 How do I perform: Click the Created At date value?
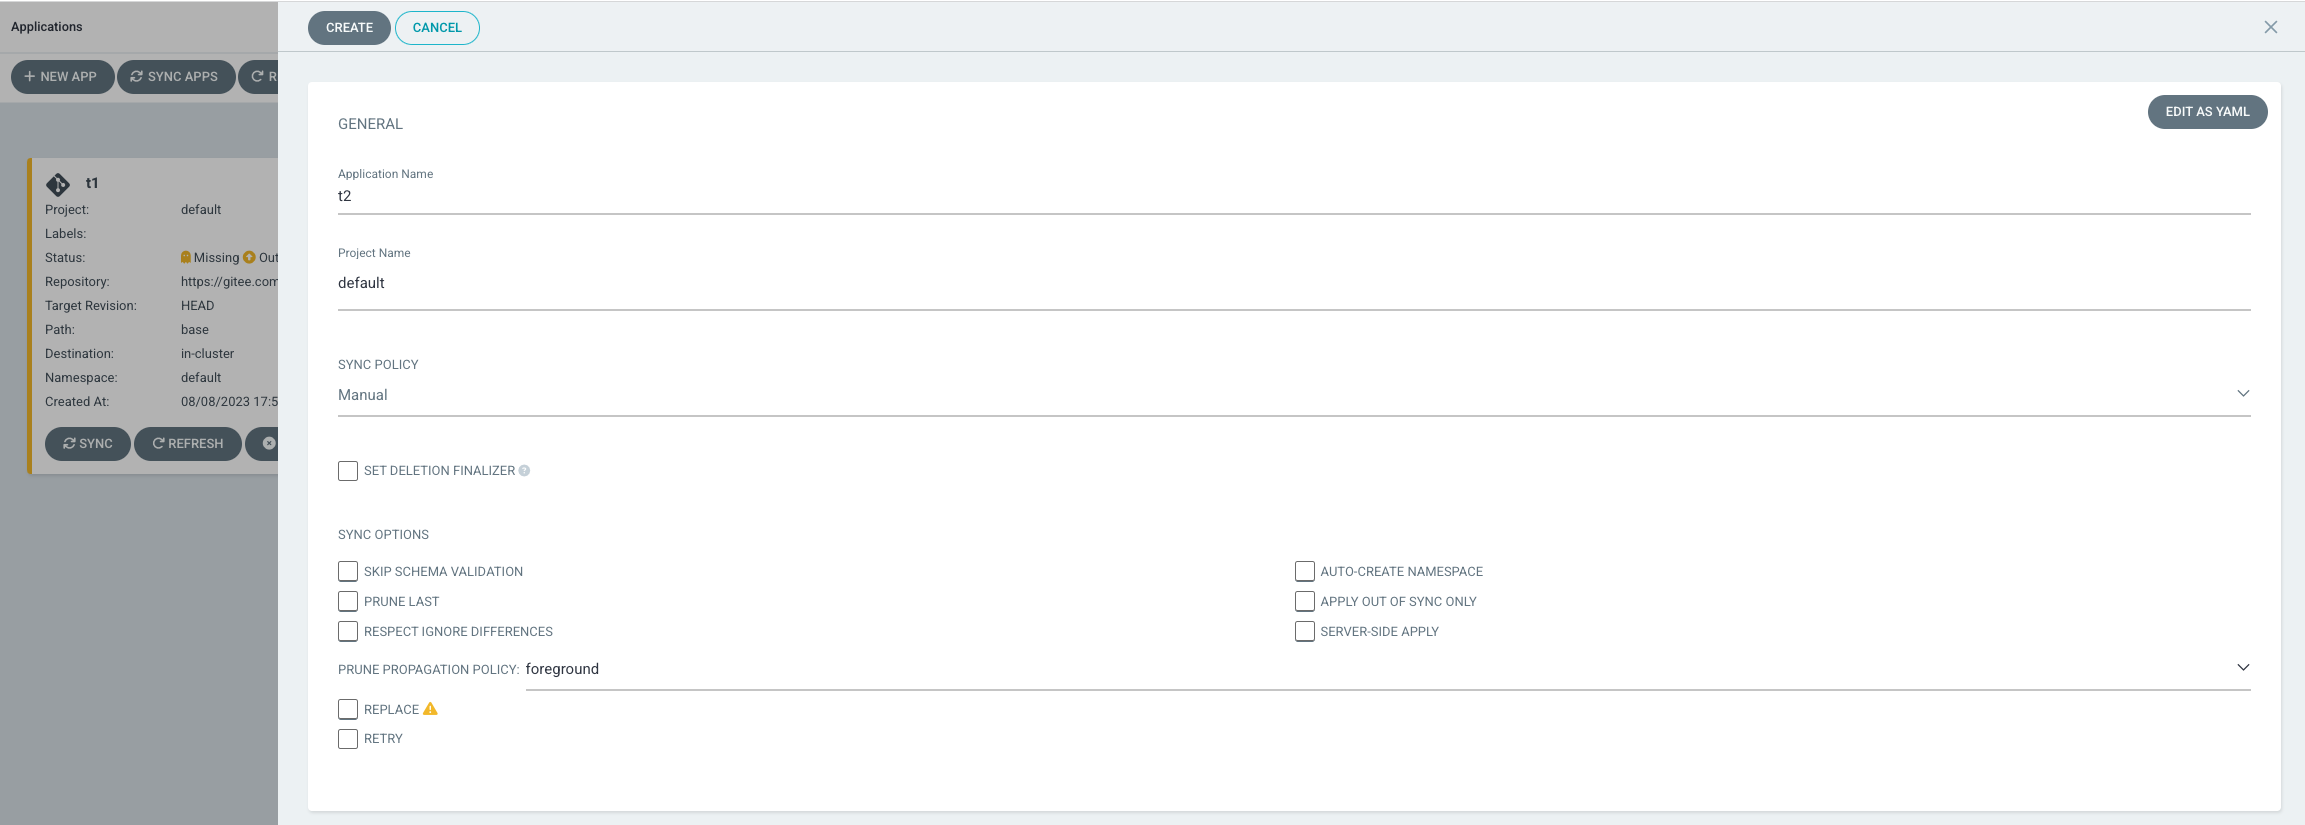(x=229, y=402)
